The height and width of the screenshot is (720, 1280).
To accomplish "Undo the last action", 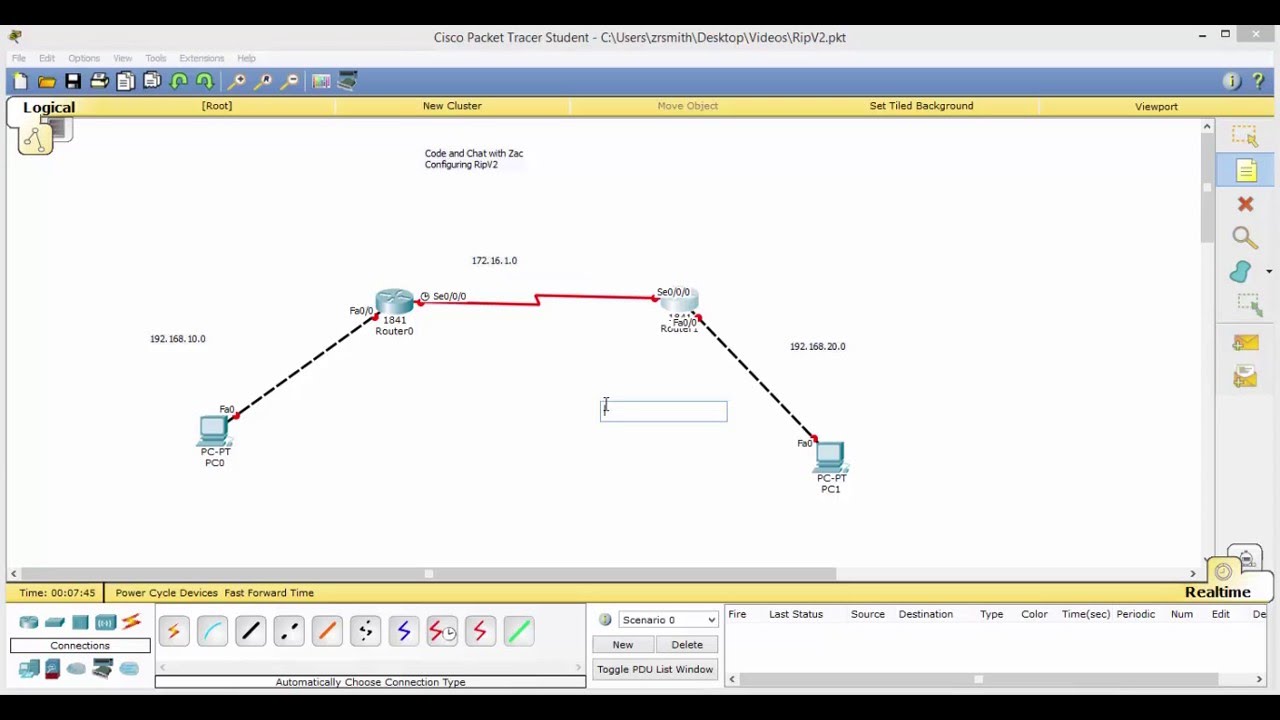I will tap(179, 82).
